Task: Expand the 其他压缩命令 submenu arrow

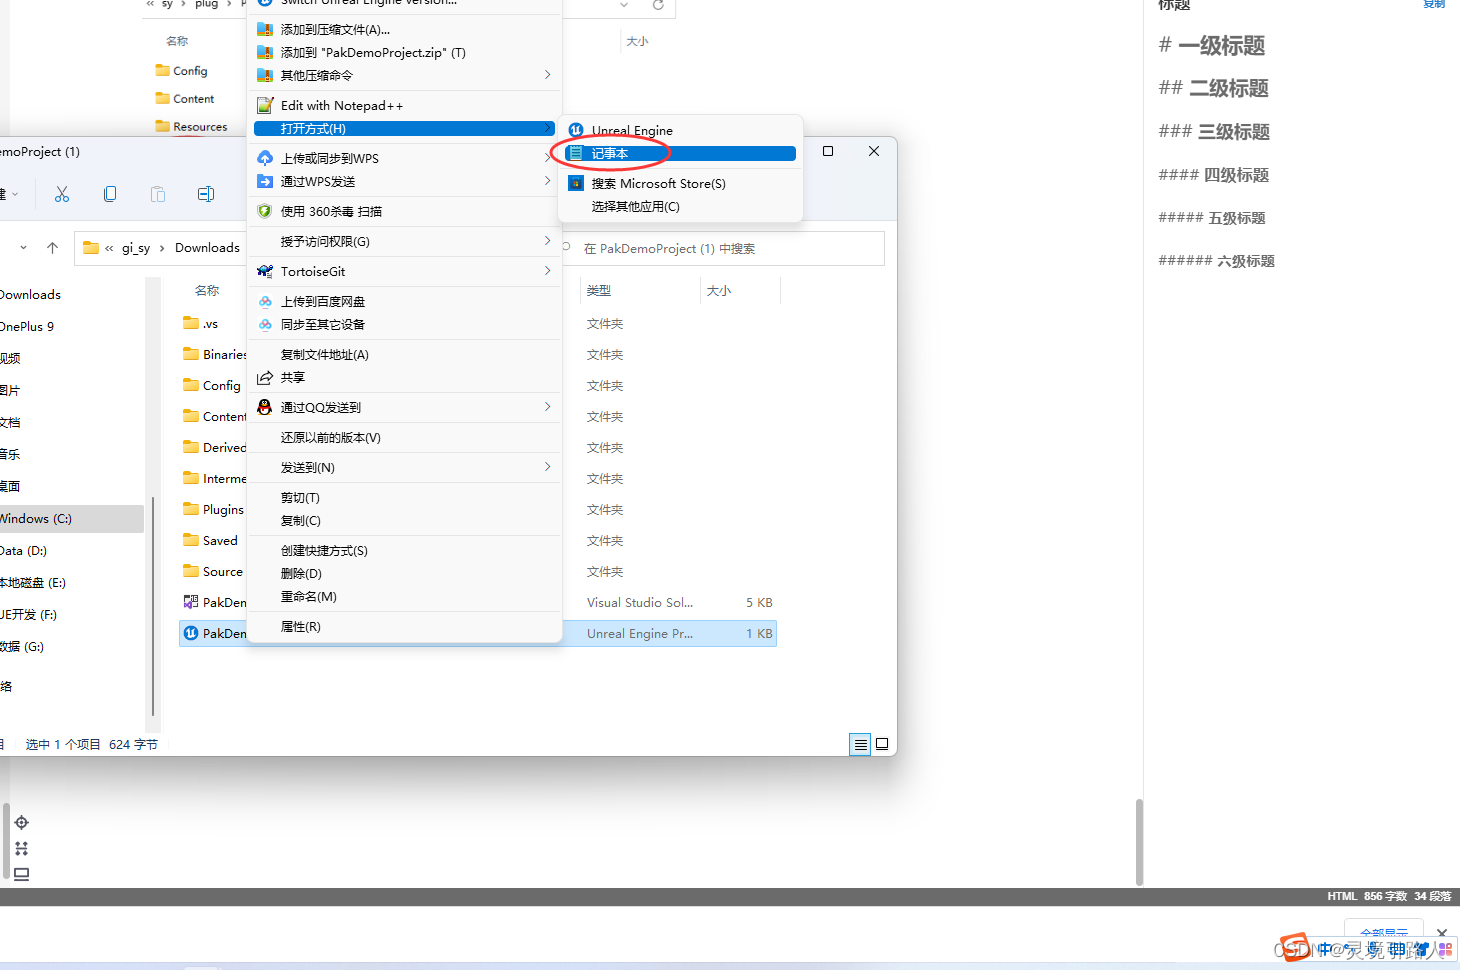Action: tap(547, 75)
